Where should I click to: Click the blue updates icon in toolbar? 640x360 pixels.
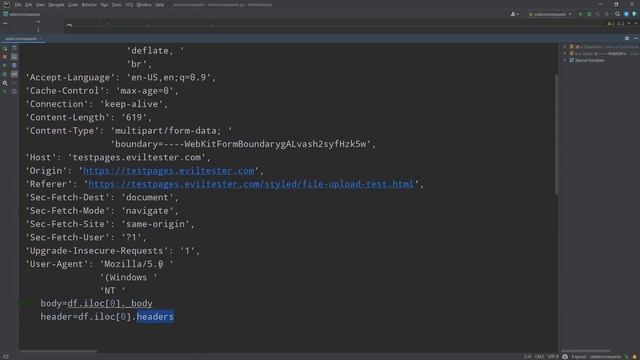click(626, 14)
